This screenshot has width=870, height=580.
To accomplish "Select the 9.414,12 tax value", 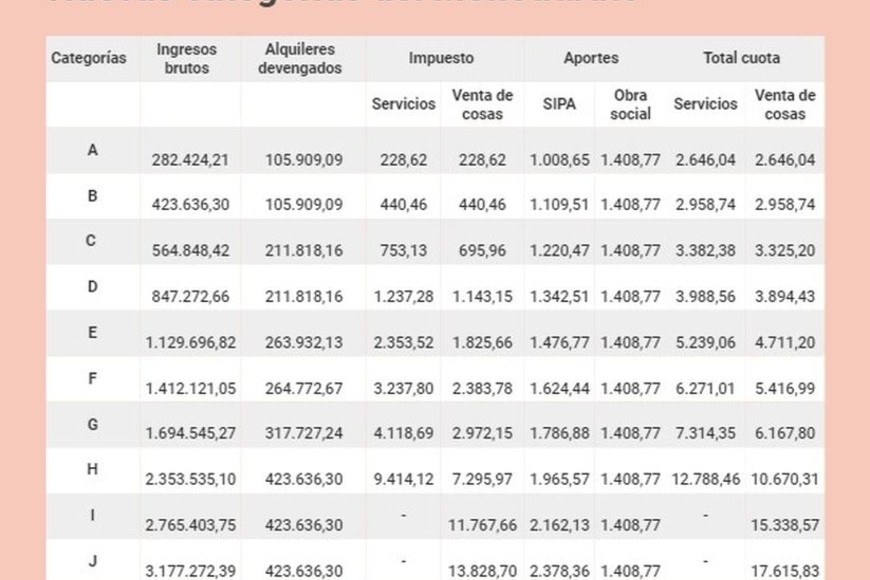I will pyautogui.click(x=403, y=479).
